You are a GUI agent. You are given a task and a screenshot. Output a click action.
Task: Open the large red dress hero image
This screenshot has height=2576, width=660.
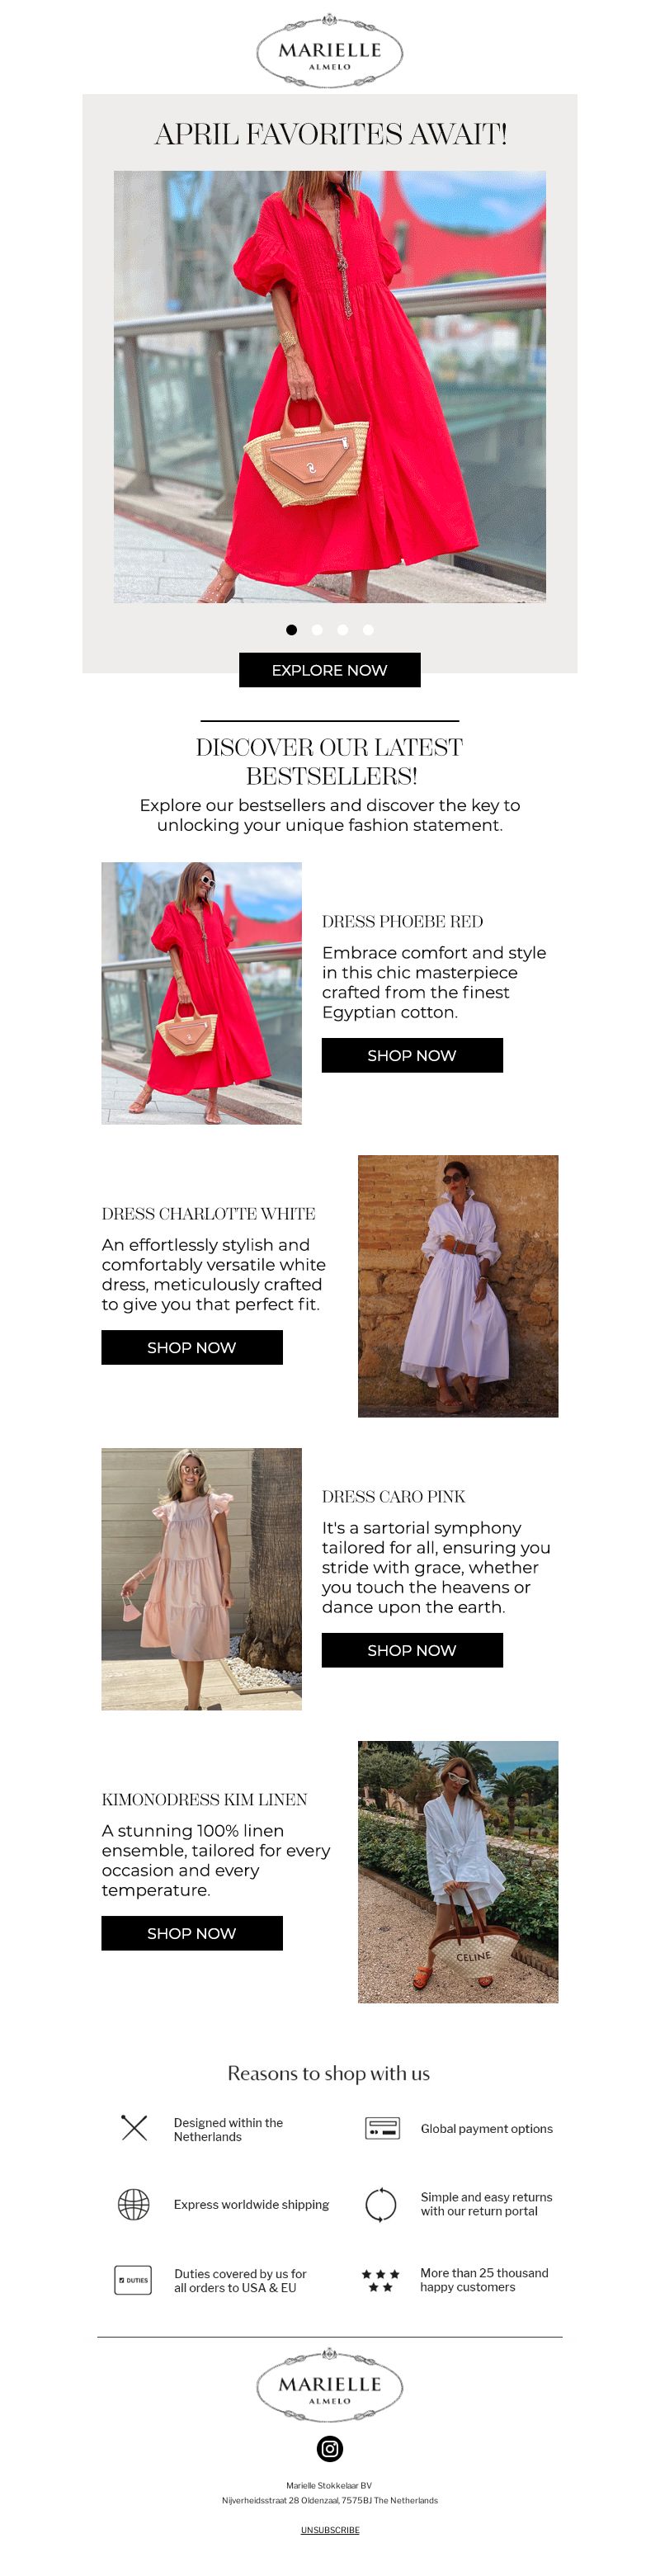pos(330,386)
